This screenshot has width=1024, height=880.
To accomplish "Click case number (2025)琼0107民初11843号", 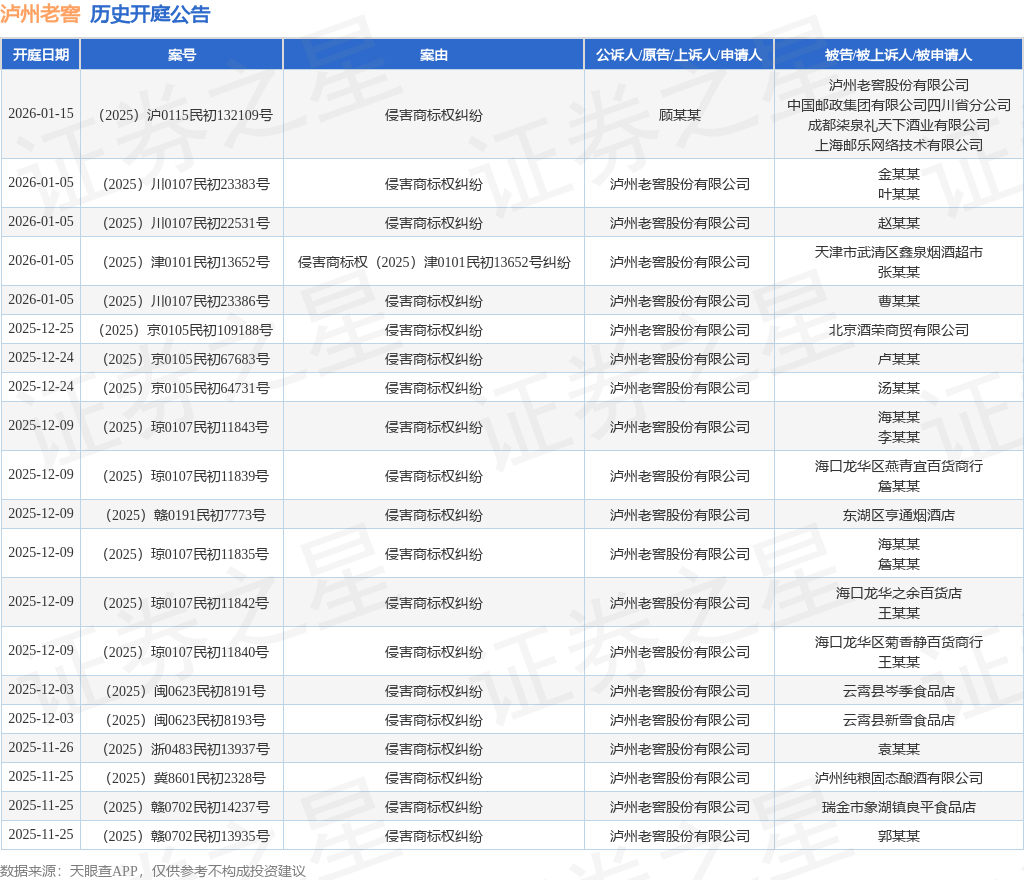I will (185, 427).
